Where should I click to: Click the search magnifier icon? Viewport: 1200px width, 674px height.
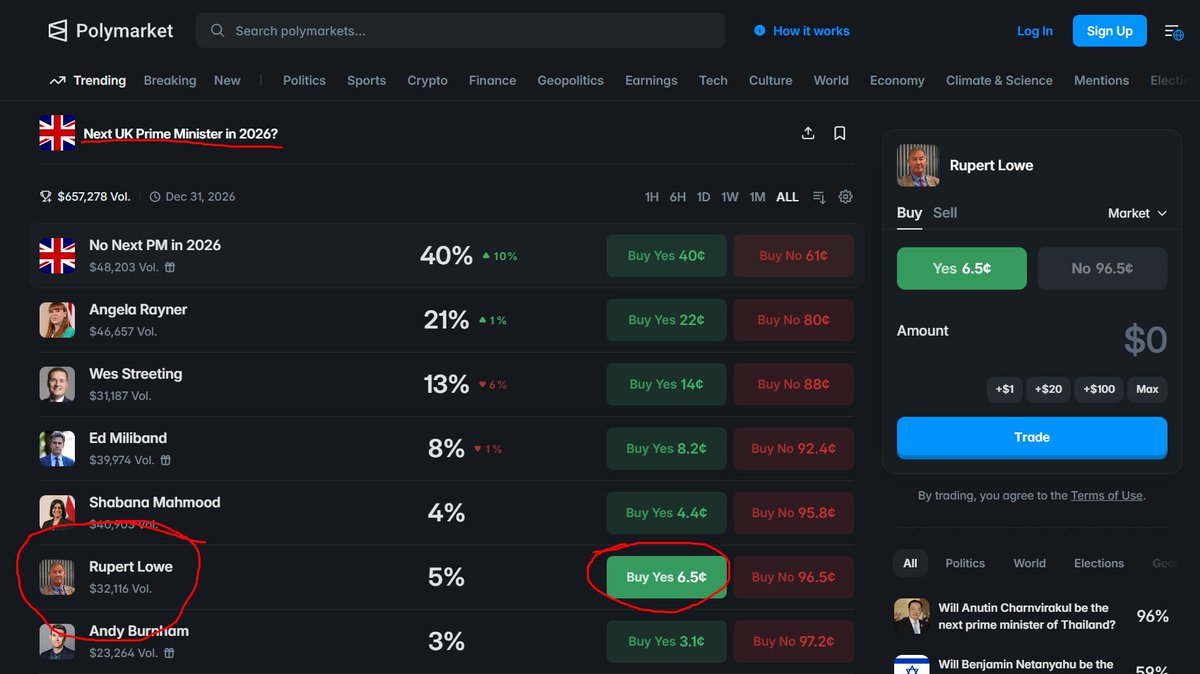point(217,31)
